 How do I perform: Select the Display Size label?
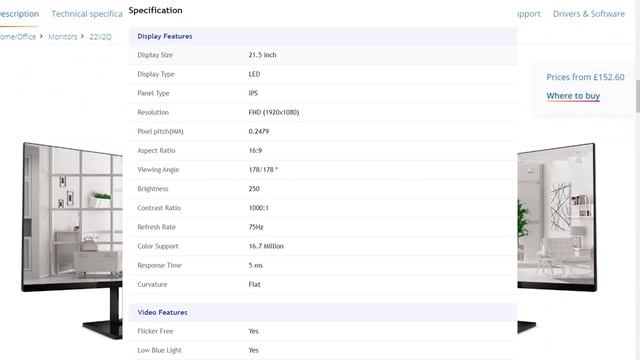(x=155, y=55)
